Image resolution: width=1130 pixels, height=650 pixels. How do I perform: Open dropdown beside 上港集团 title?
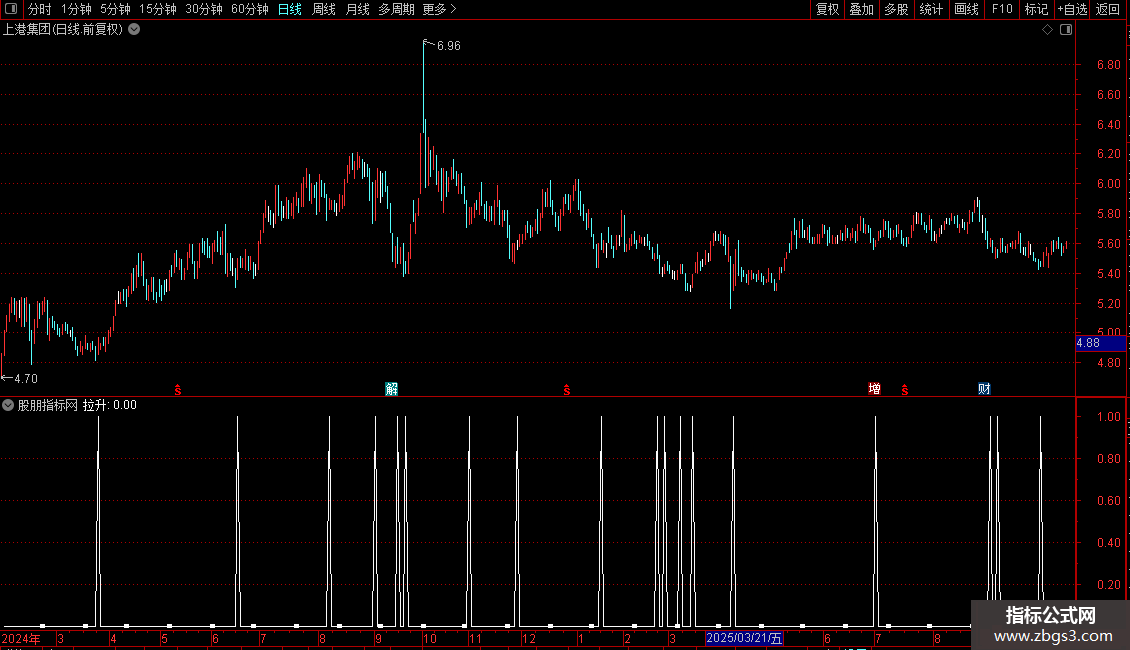coord(134,30)
